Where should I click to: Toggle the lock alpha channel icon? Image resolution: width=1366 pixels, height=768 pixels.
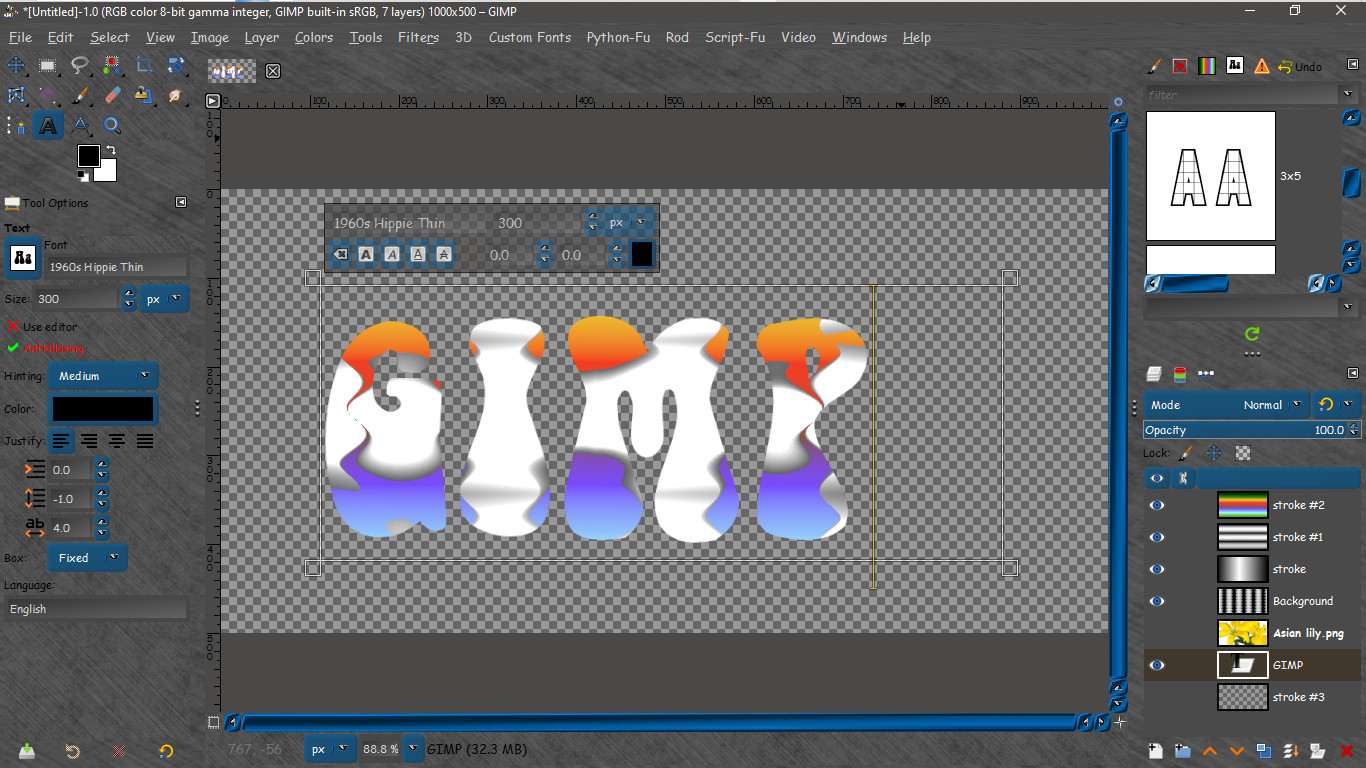(x=1243, y=453)
